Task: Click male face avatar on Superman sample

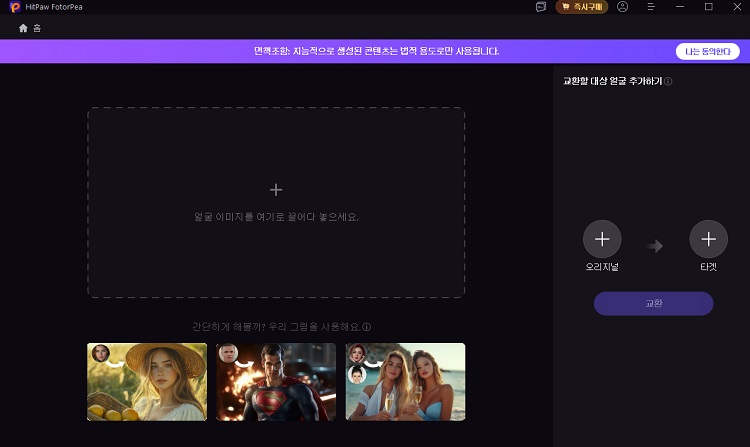Action: [229, 353]
